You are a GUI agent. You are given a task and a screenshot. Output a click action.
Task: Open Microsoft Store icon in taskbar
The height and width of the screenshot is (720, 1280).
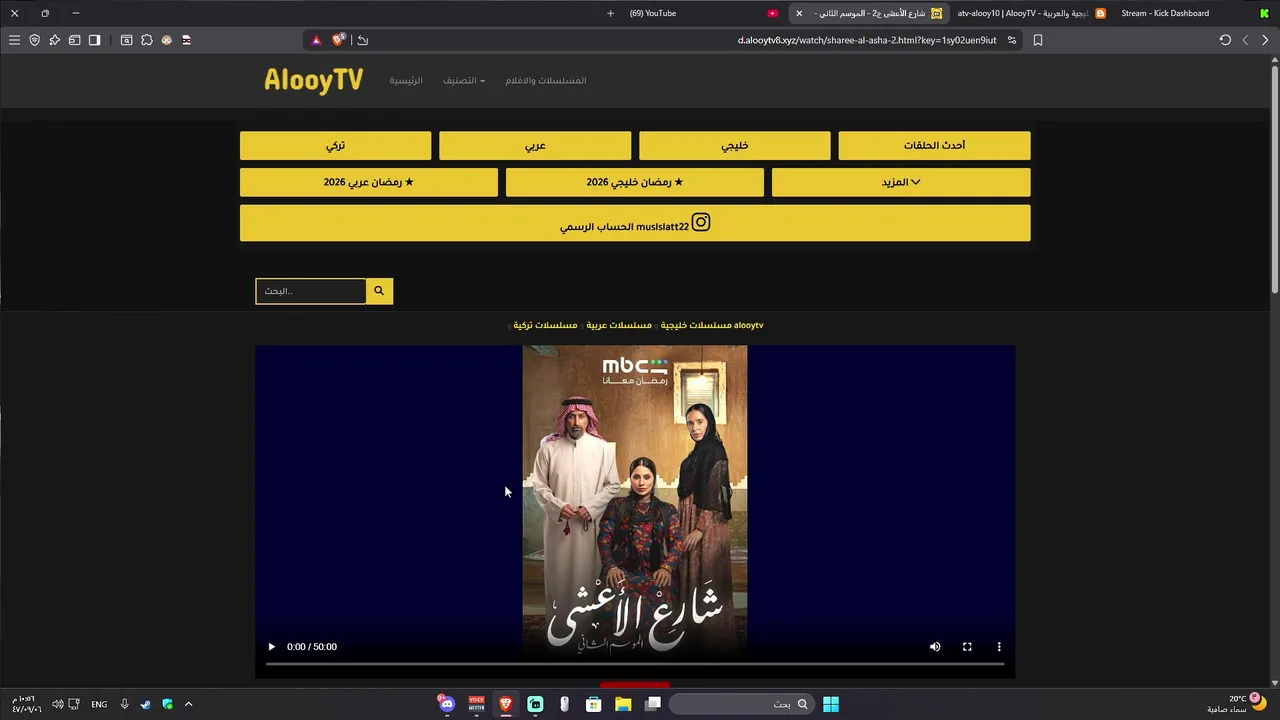point(593,704)
